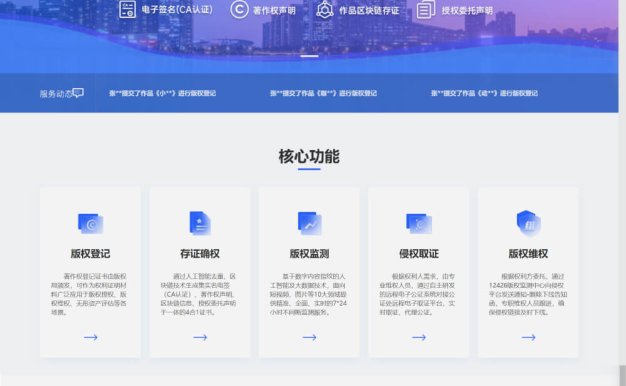
Task: Select the 版权监测 title
Action: (x=309, y=253)
